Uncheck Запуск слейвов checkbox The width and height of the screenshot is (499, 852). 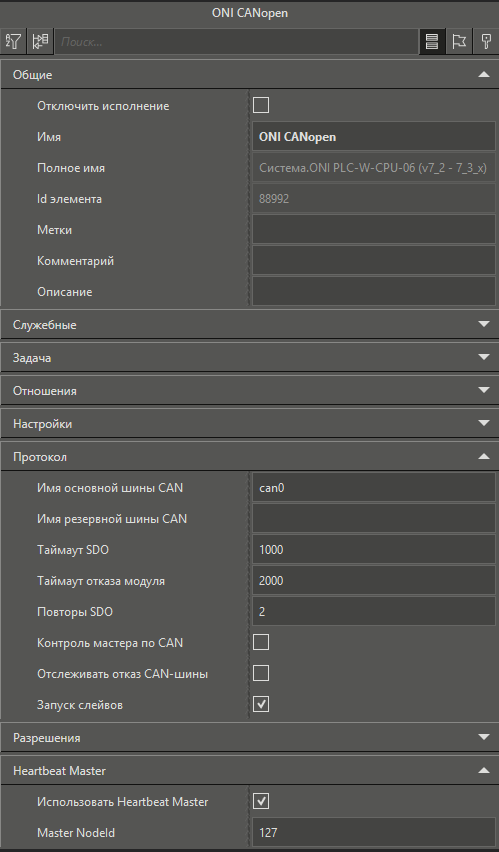point(261,704)
